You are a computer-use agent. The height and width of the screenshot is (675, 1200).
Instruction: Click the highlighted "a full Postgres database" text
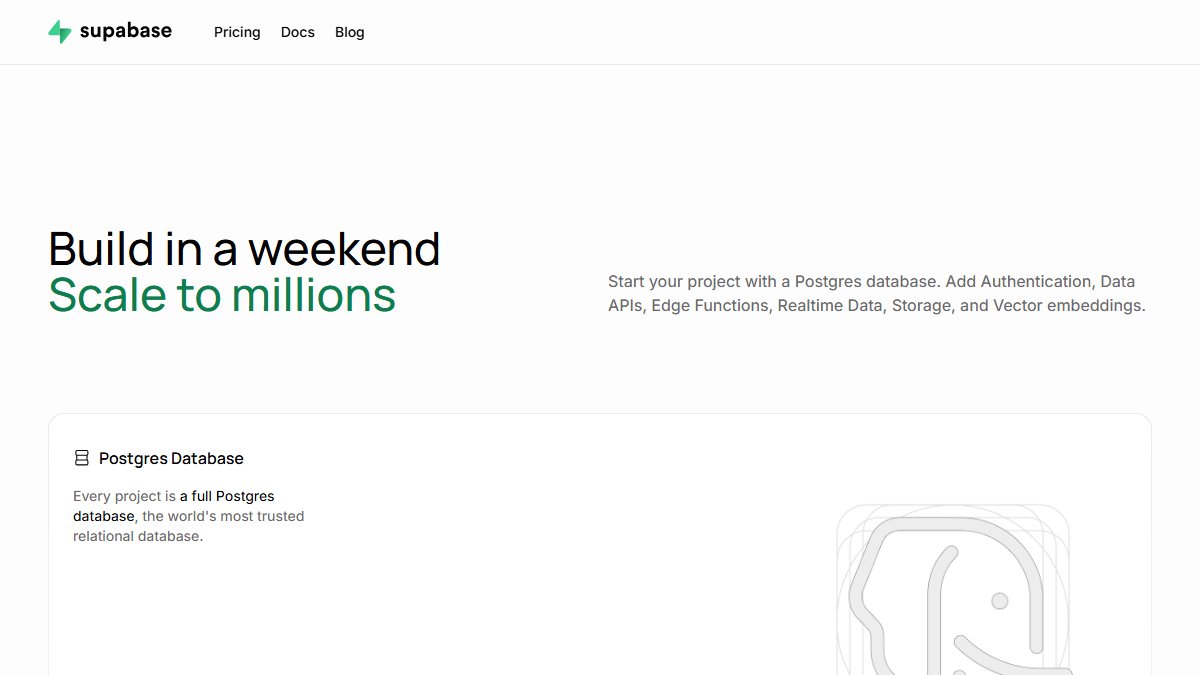pos(174,506)
